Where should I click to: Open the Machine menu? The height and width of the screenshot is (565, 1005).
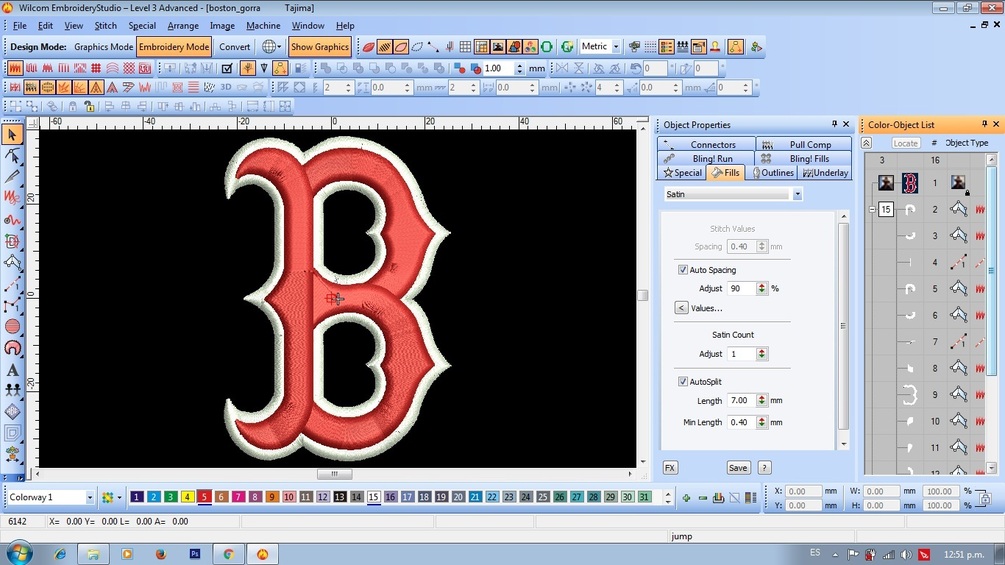point(263,26)
